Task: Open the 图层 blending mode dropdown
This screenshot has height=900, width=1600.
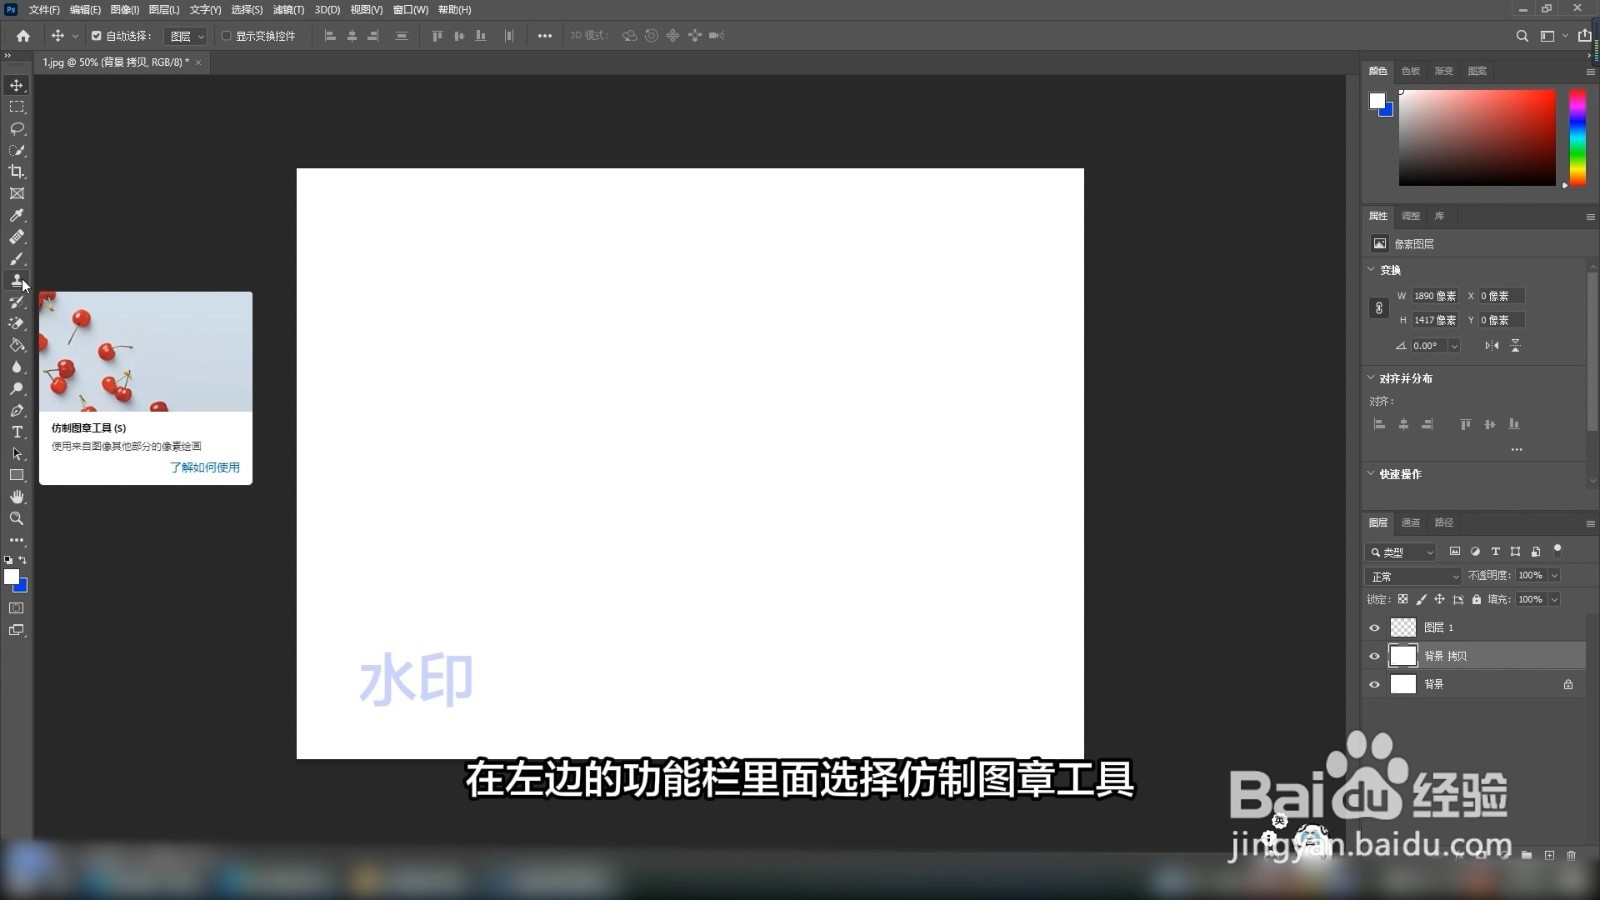Action: click(x=1412, y=575)
